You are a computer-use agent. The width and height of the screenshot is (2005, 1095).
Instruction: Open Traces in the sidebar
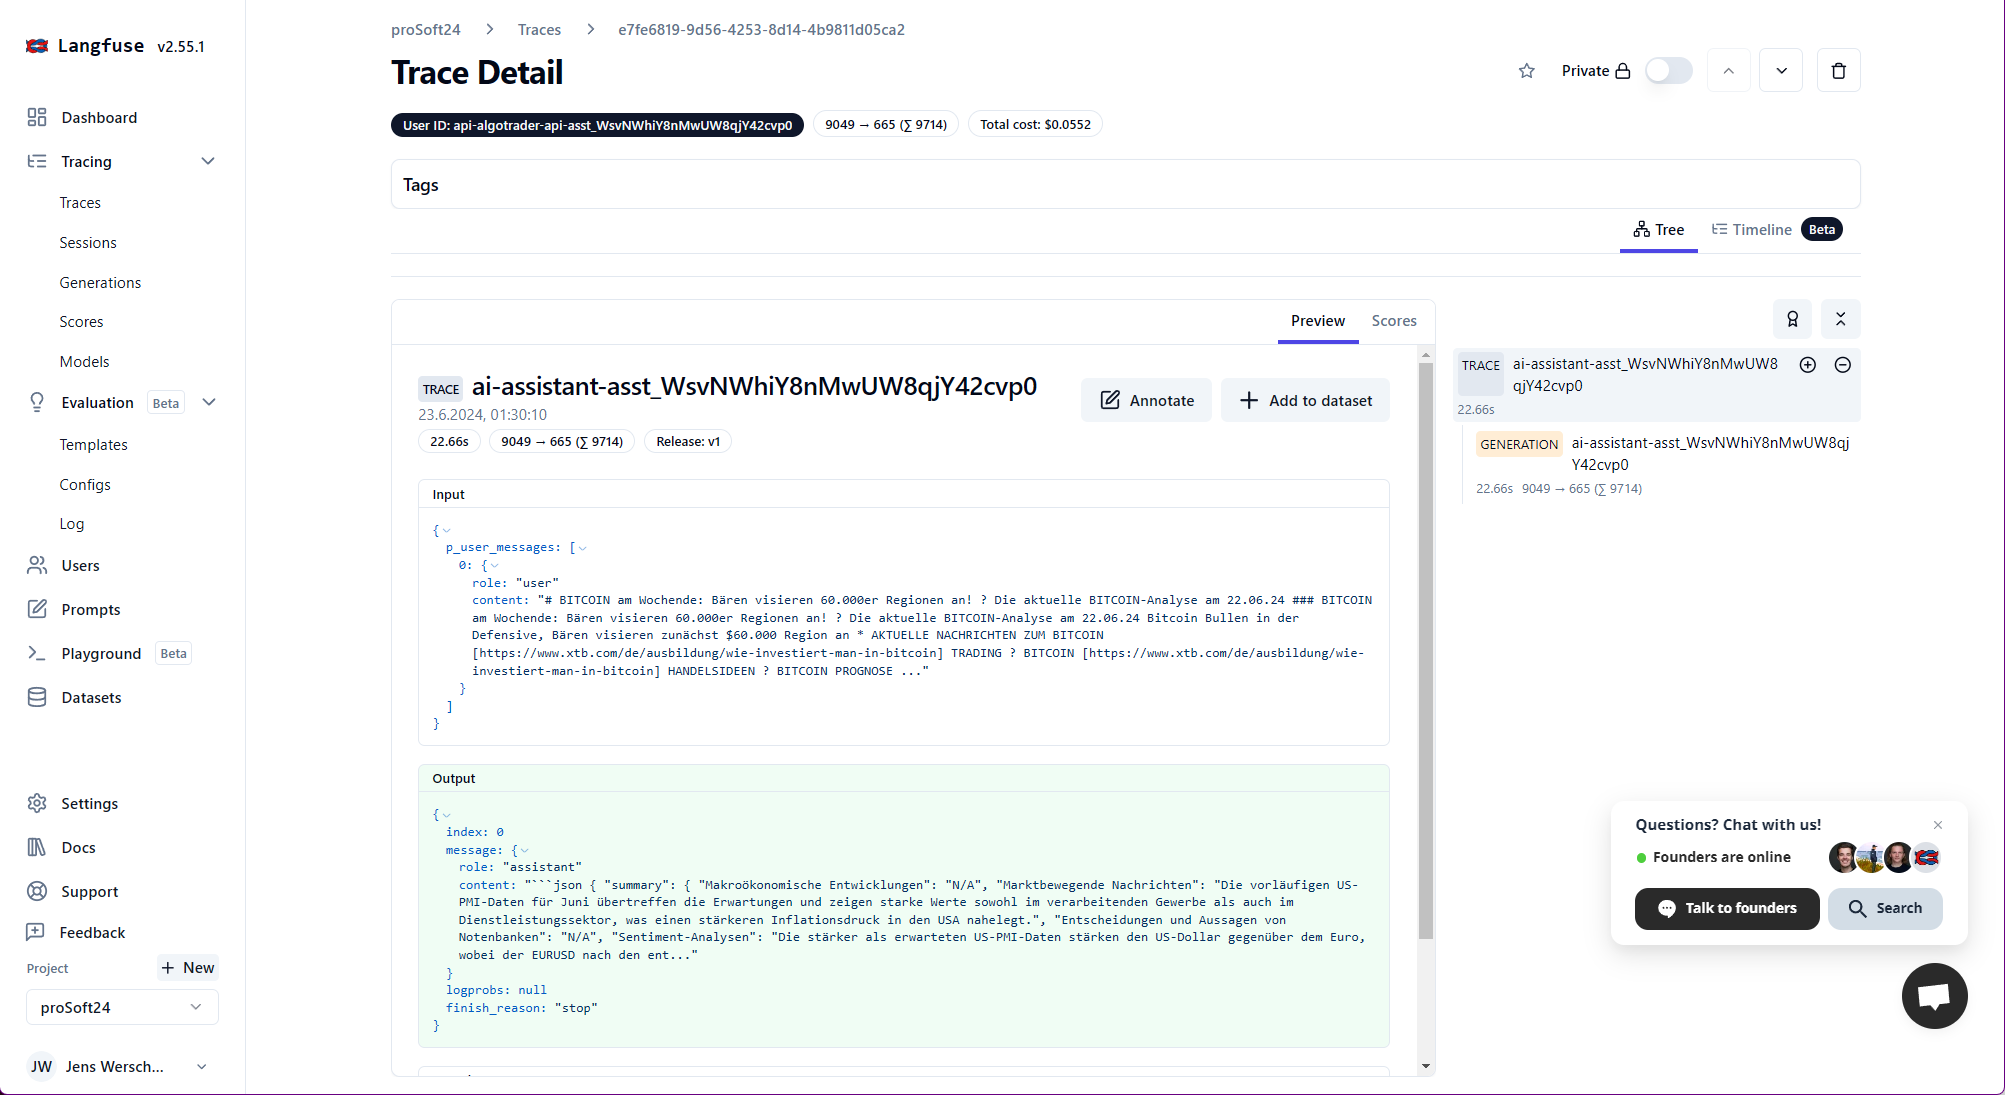tap(80, 203)
